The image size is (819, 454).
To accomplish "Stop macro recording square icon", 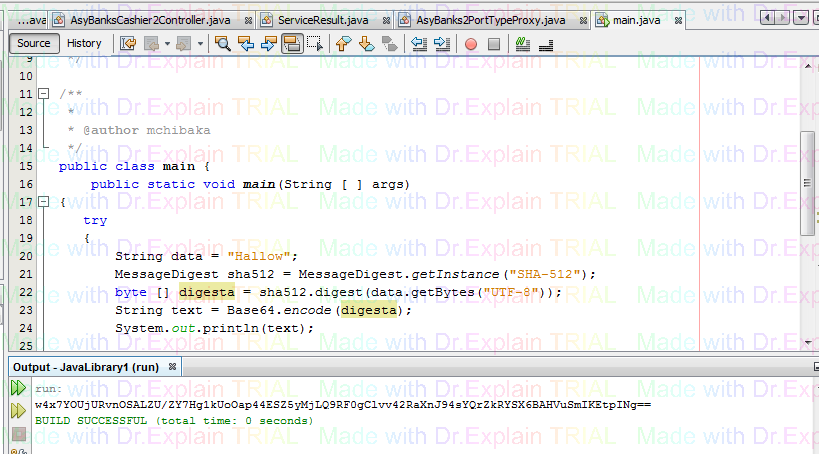I will click(494, 44).
